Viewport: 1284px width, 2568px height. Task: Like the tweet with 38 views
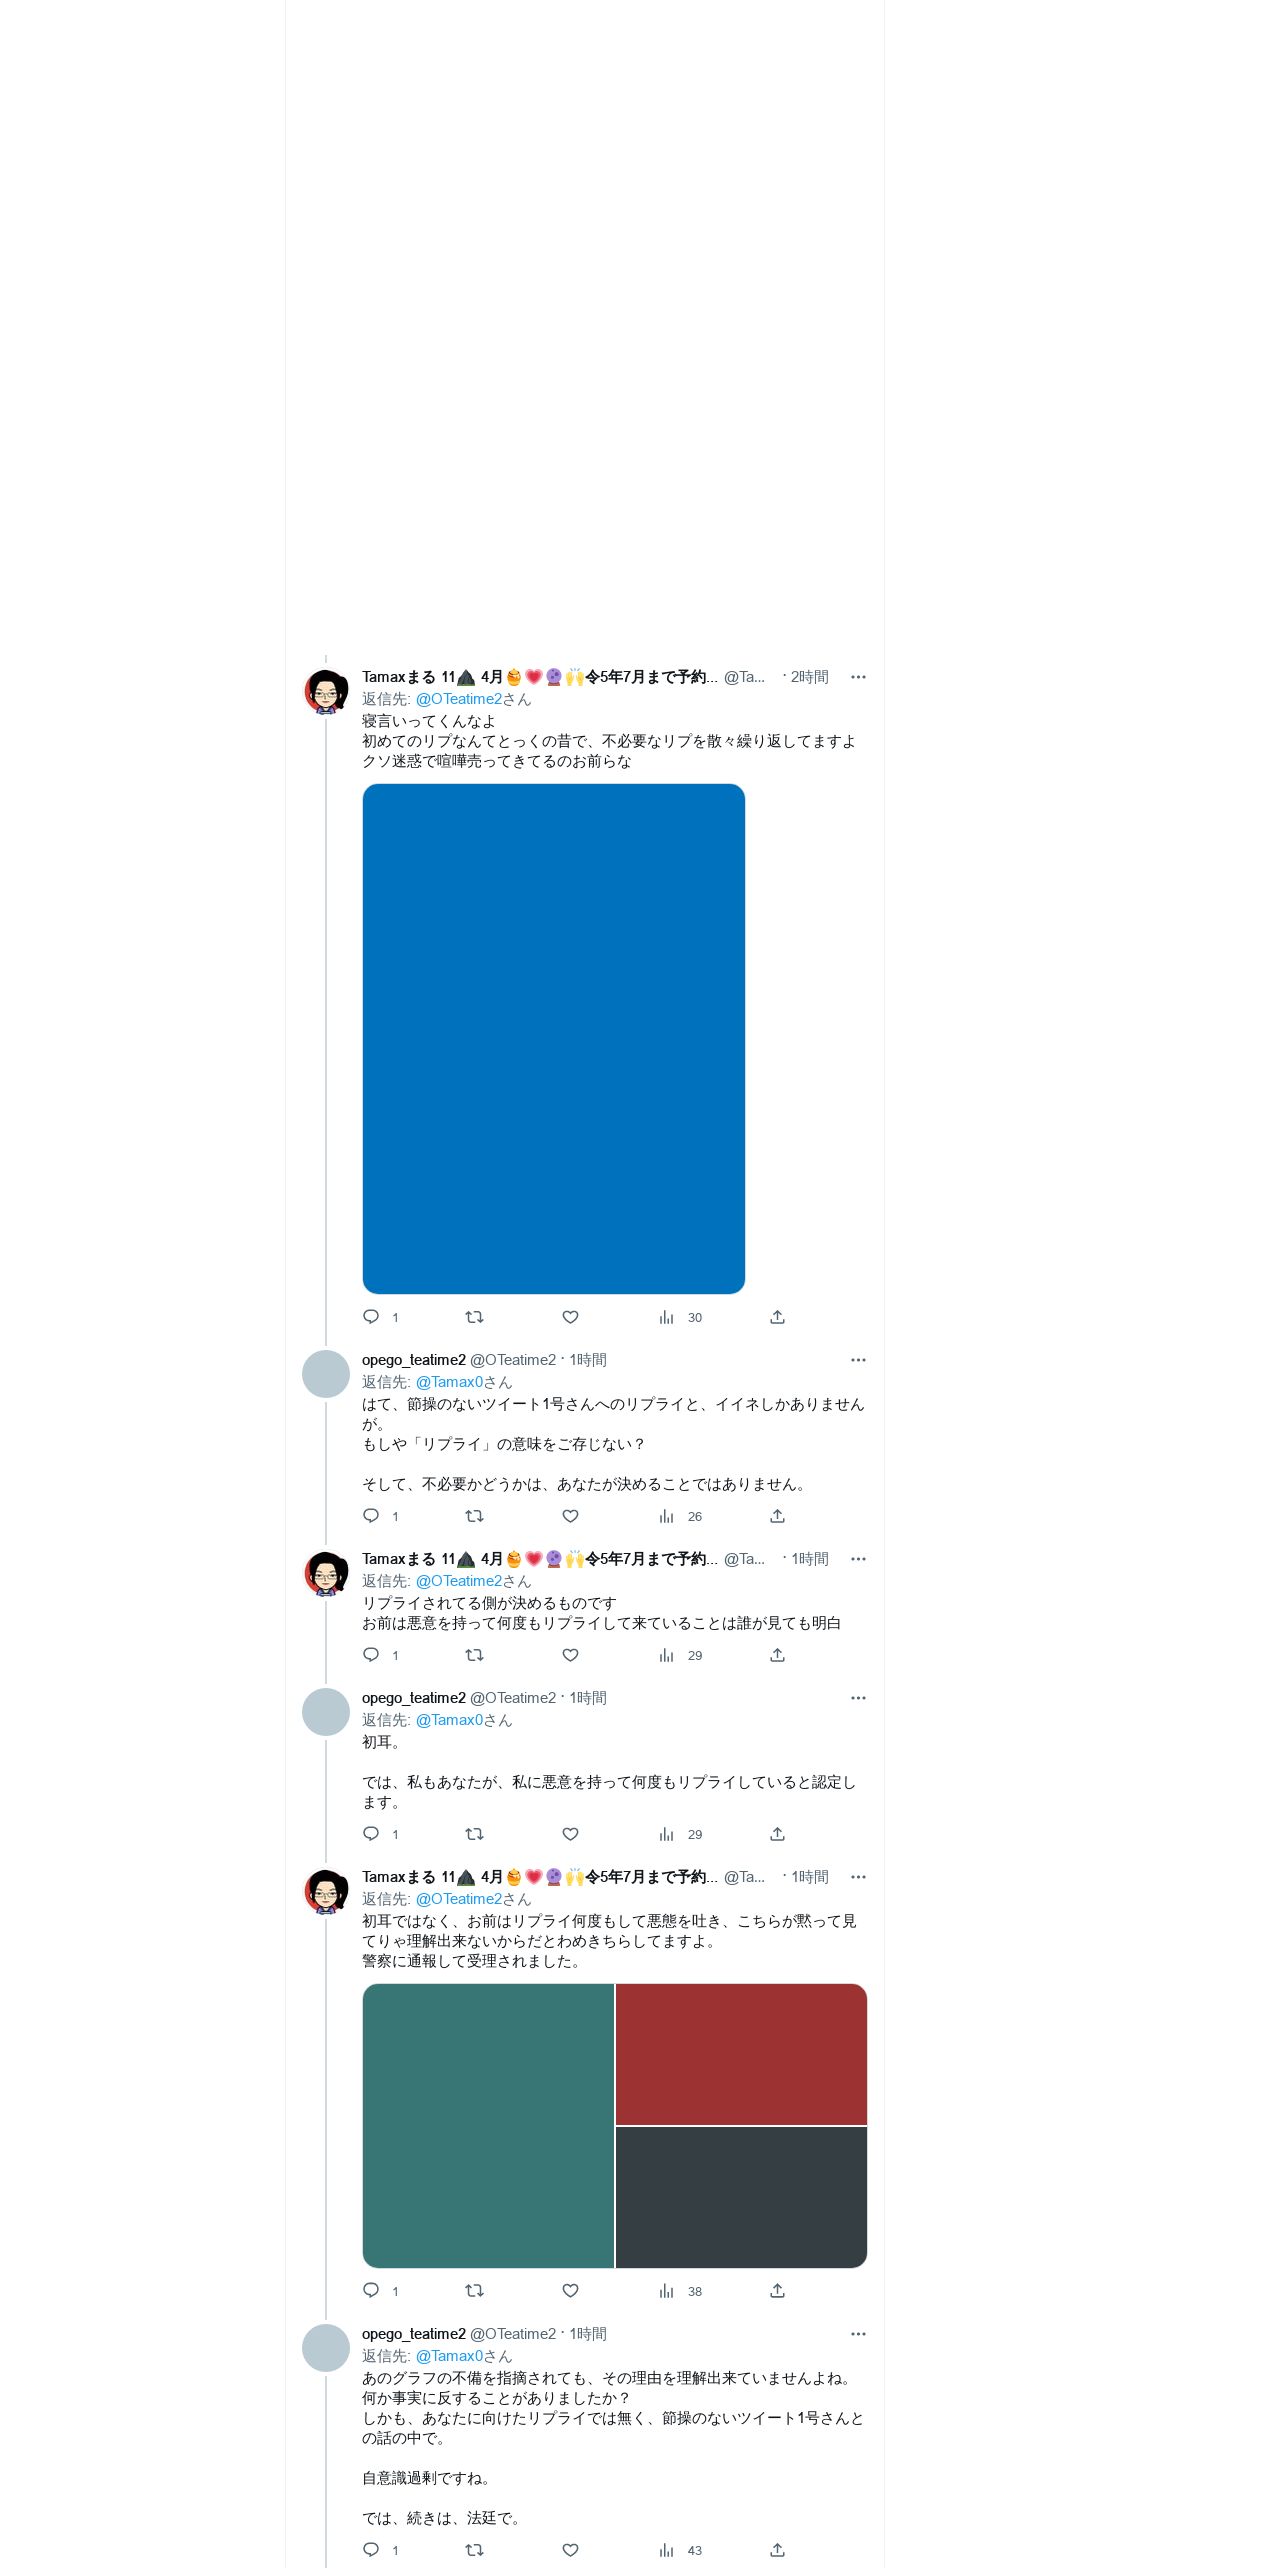[x=571, y=2291]
